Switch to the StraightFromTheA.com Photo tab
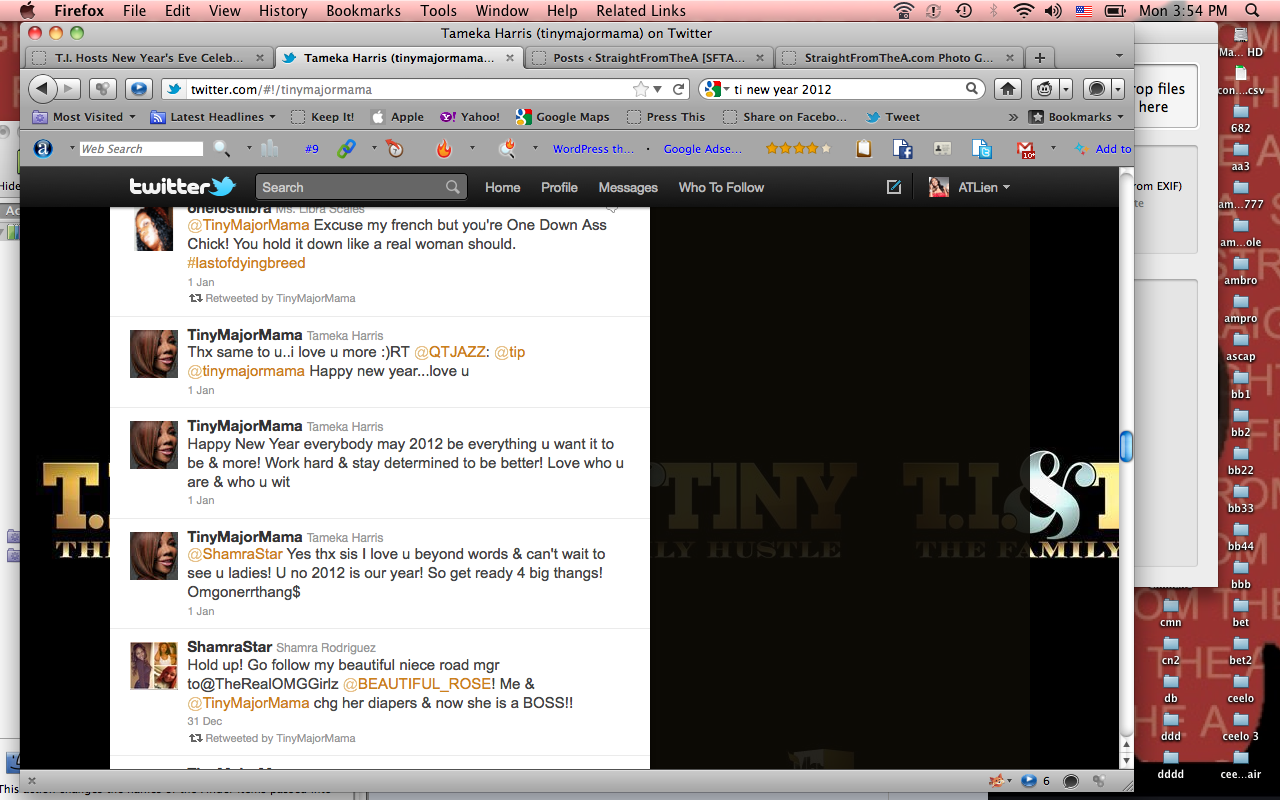 pyautogui.click(x=898, y=58)
